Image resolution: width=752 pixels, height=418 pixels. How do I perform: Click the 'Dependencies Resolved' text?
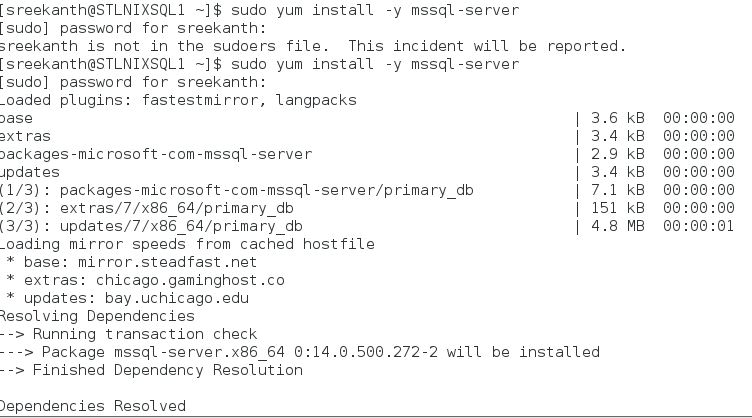click(93, 406)
